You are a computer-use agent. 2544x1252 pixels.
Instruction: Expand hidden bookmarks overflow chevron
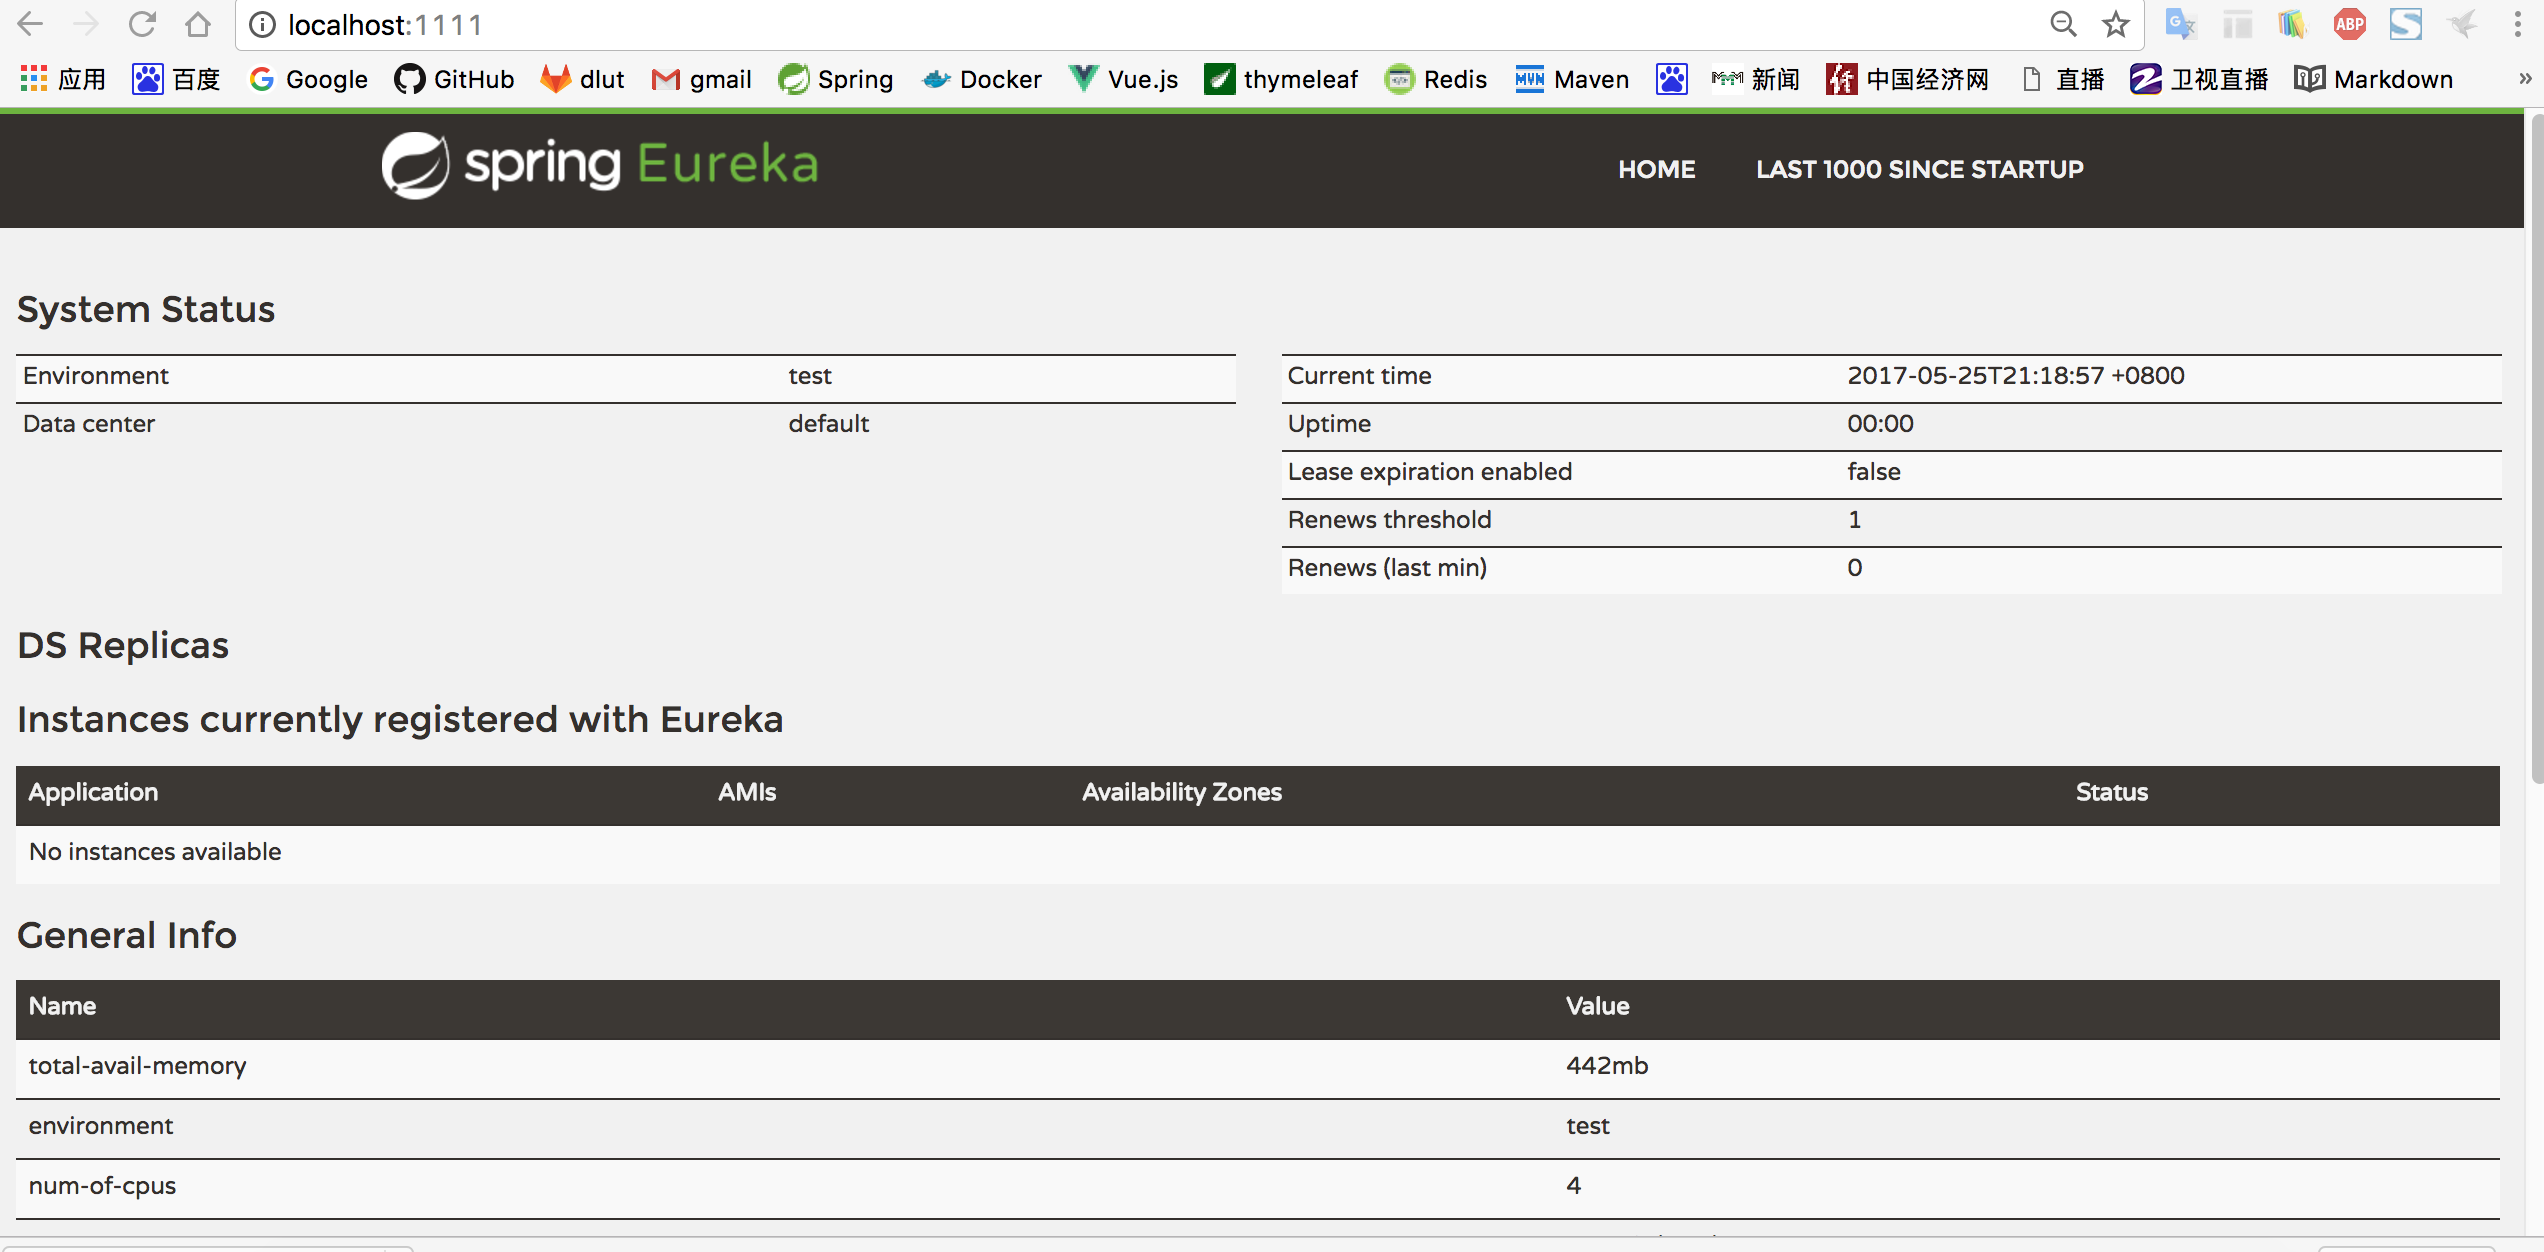[2524, 79]
